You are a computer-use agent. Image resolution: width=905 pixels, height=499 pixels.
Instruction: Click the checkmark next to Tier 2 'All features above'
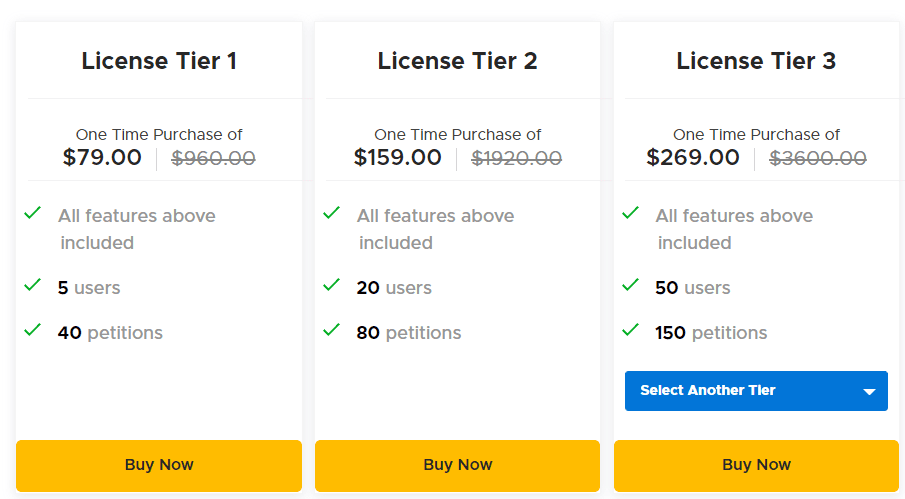(332, 213)
